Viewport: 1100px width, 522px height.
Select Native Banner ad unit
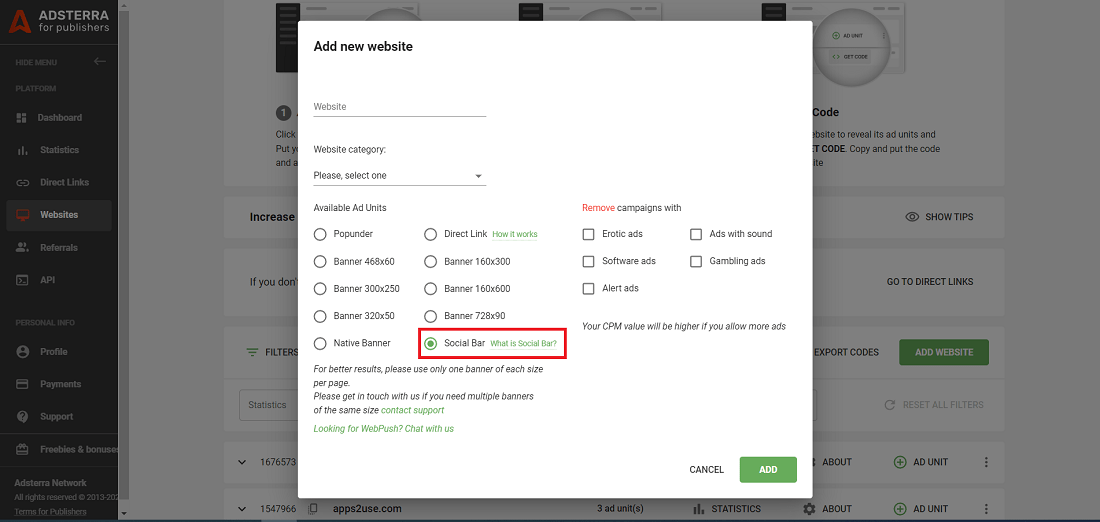click(x=320, y=343)
